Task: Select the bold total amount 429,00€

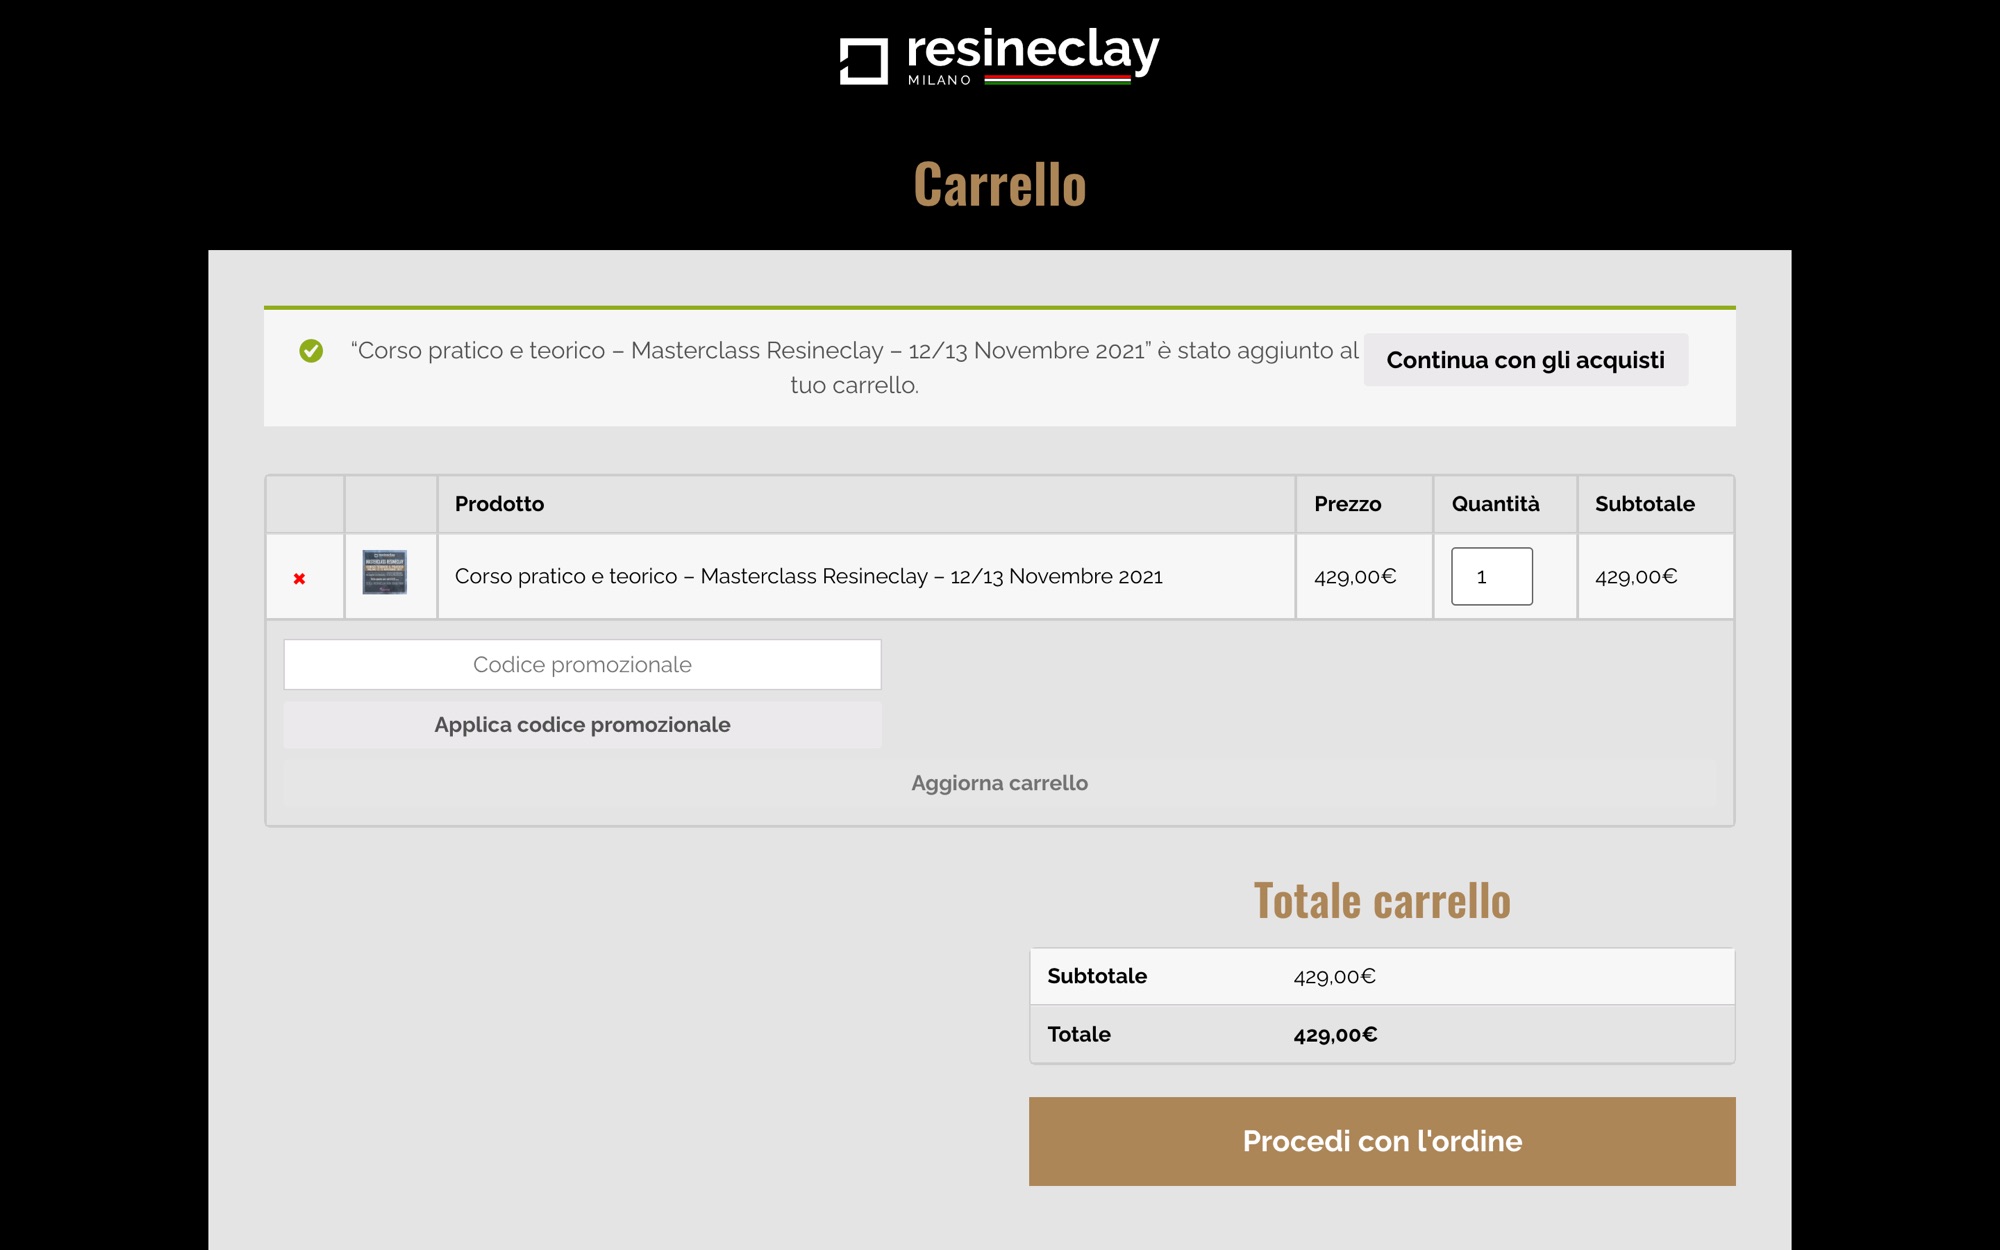Action: [x=1335, y=1035]
